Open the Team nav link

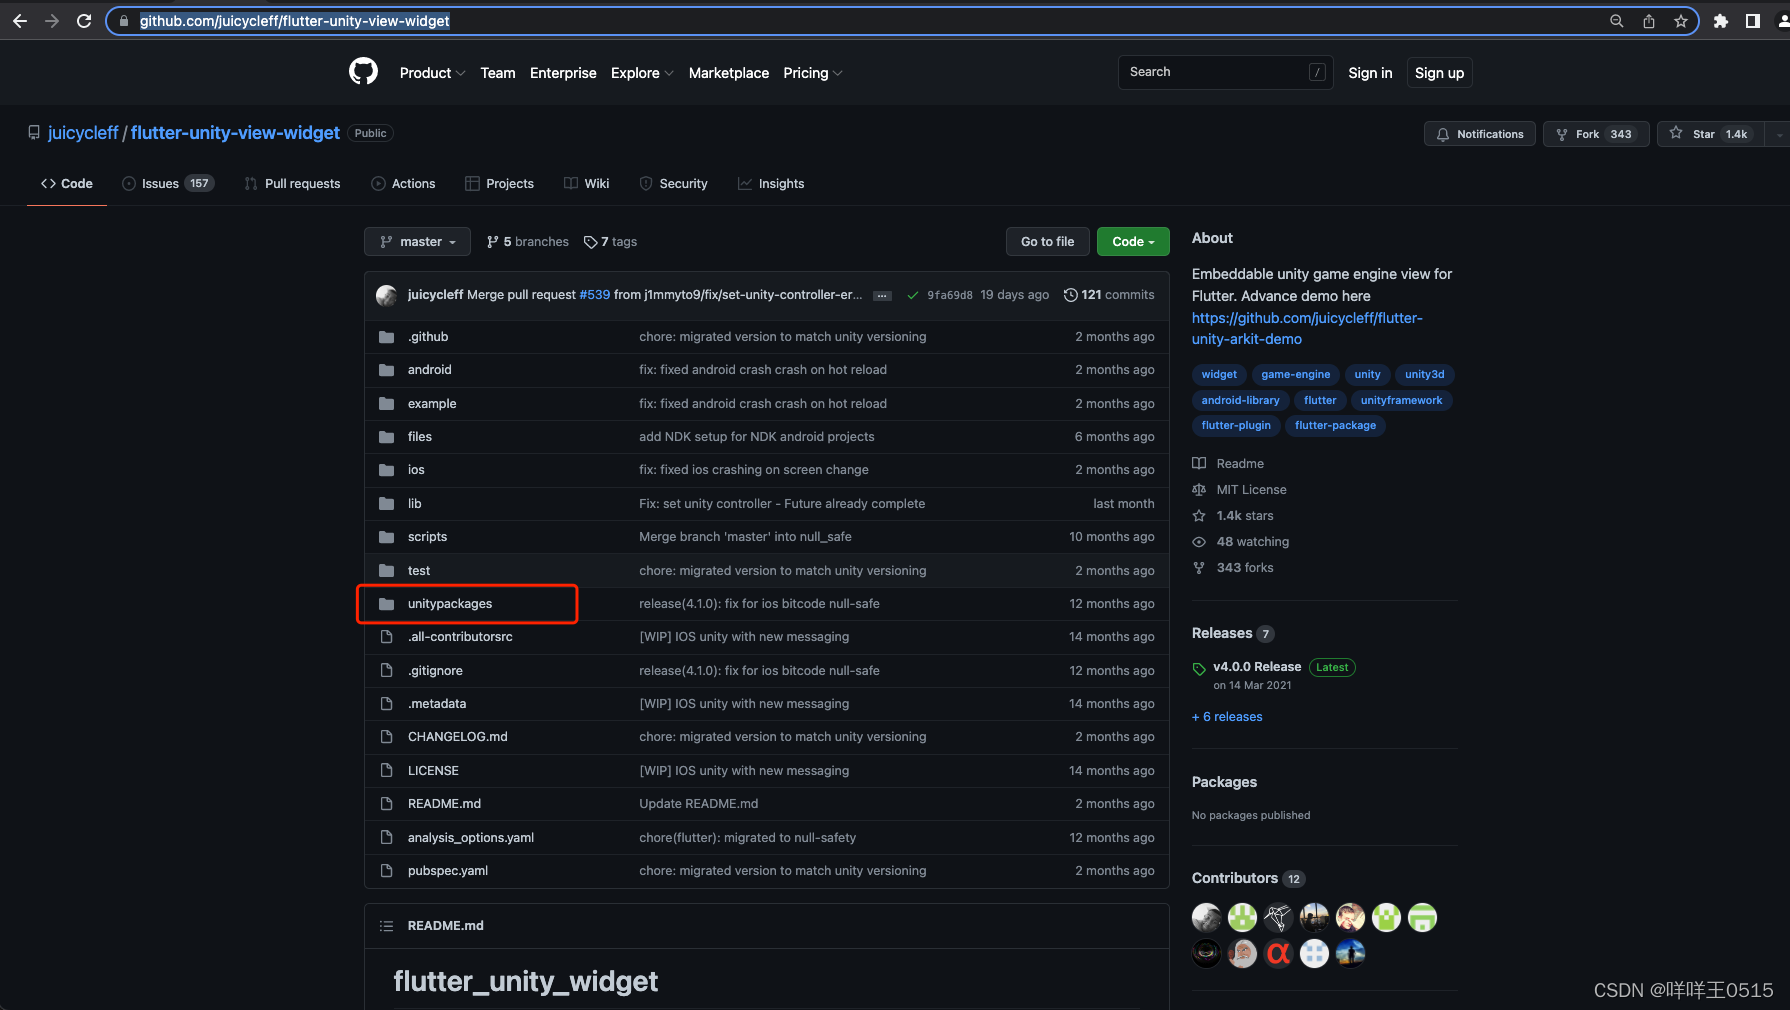click(x=498, y=73)
